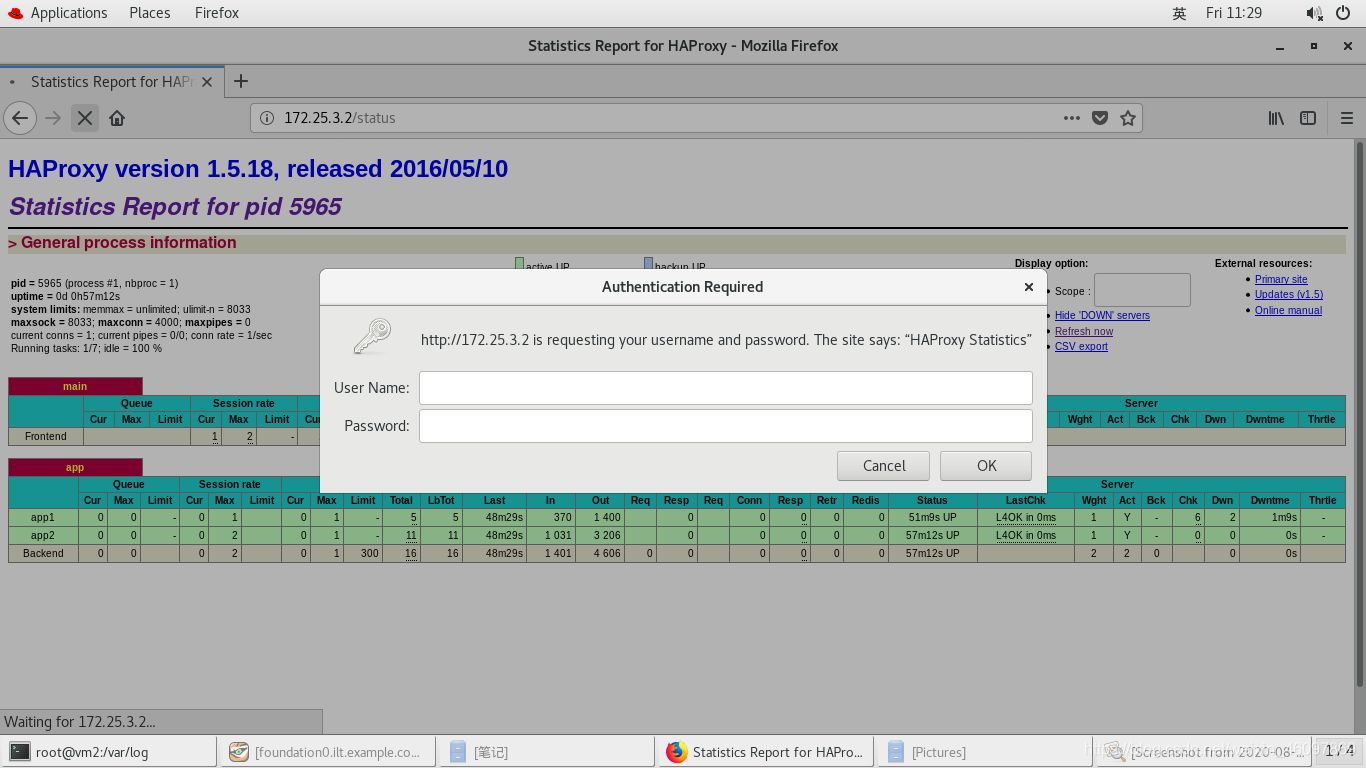Switch to 笔记 window in taskbar
Screen dimensions: 1366x768
click(547, 752)
